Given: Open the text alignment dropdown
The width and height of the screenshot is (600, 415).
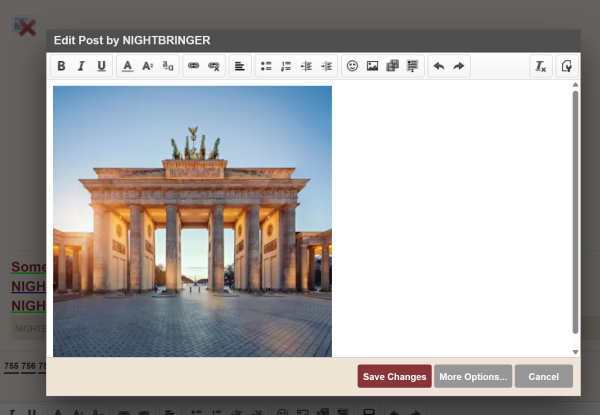Looking at the screenshot, I should coord(240,66).
